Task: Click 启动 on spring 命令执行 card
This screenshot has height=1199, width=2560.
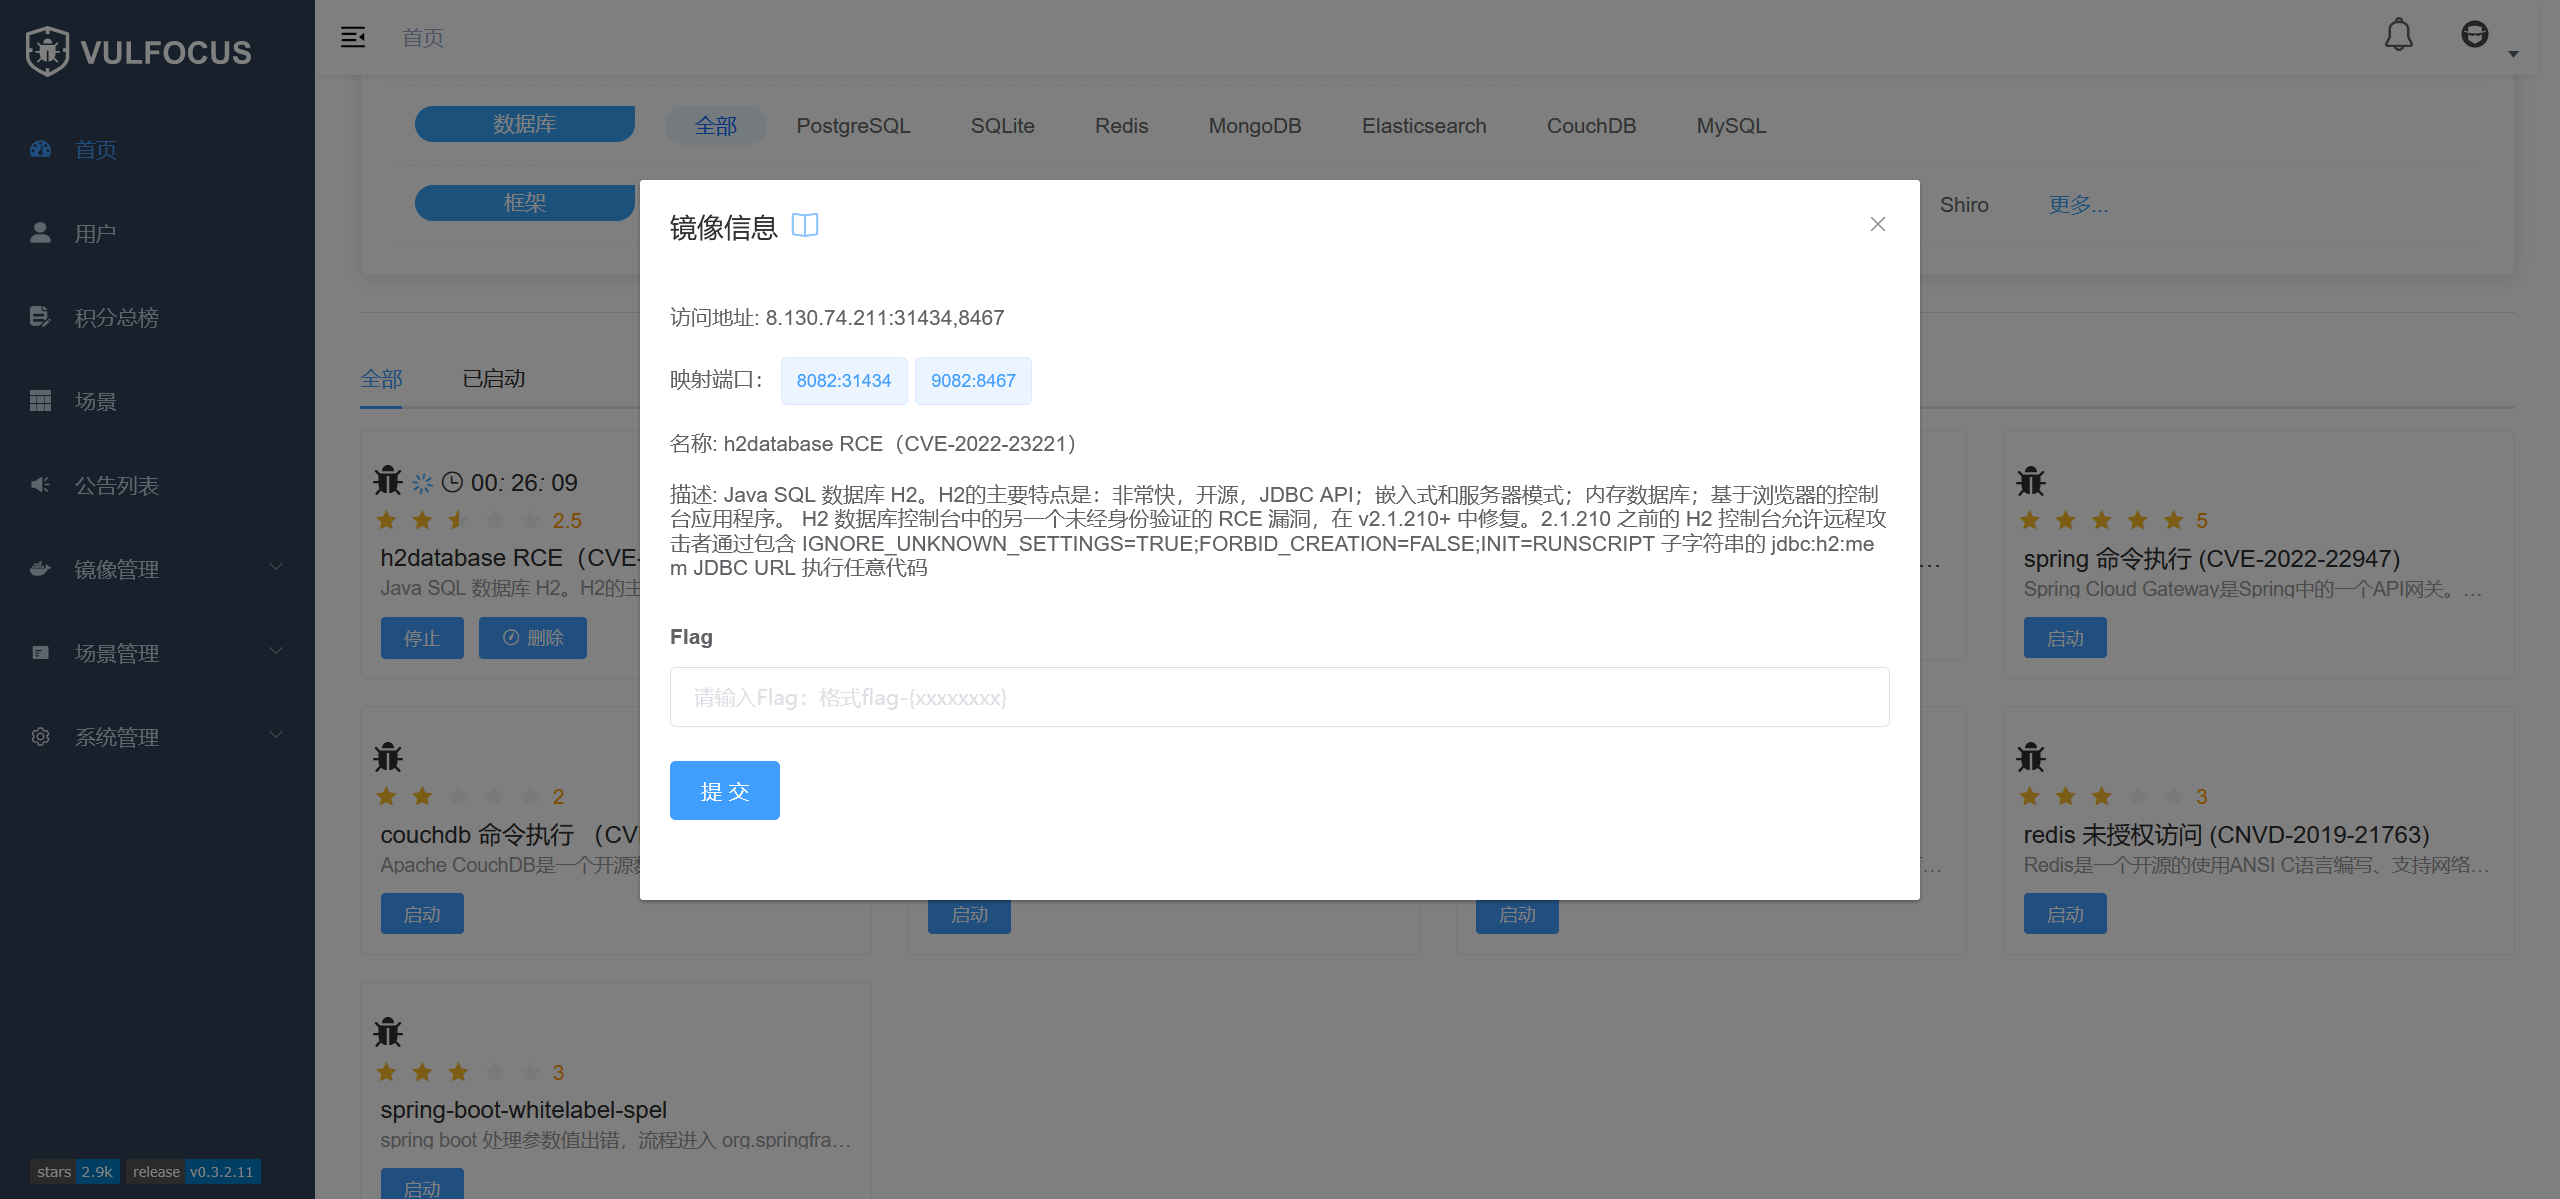Action: (x=2064, y=638)
